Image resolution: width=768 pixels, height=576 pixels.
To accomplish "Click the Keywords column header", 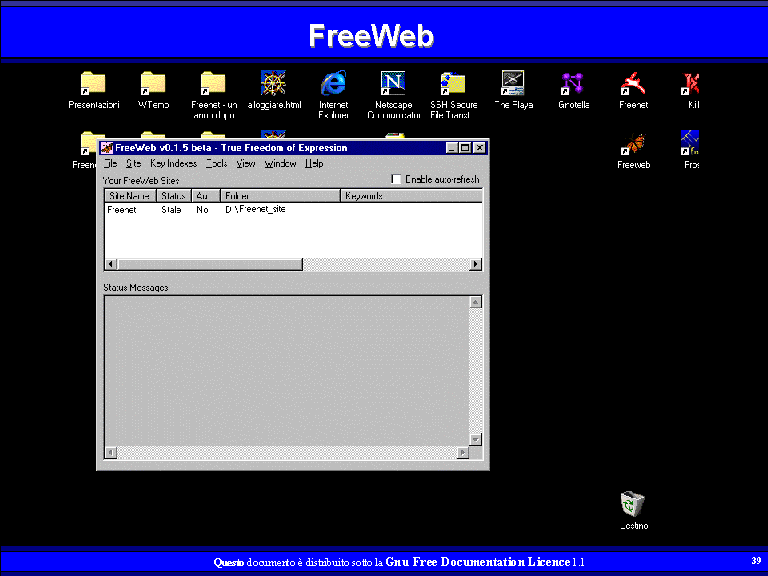I will point(411,196).
